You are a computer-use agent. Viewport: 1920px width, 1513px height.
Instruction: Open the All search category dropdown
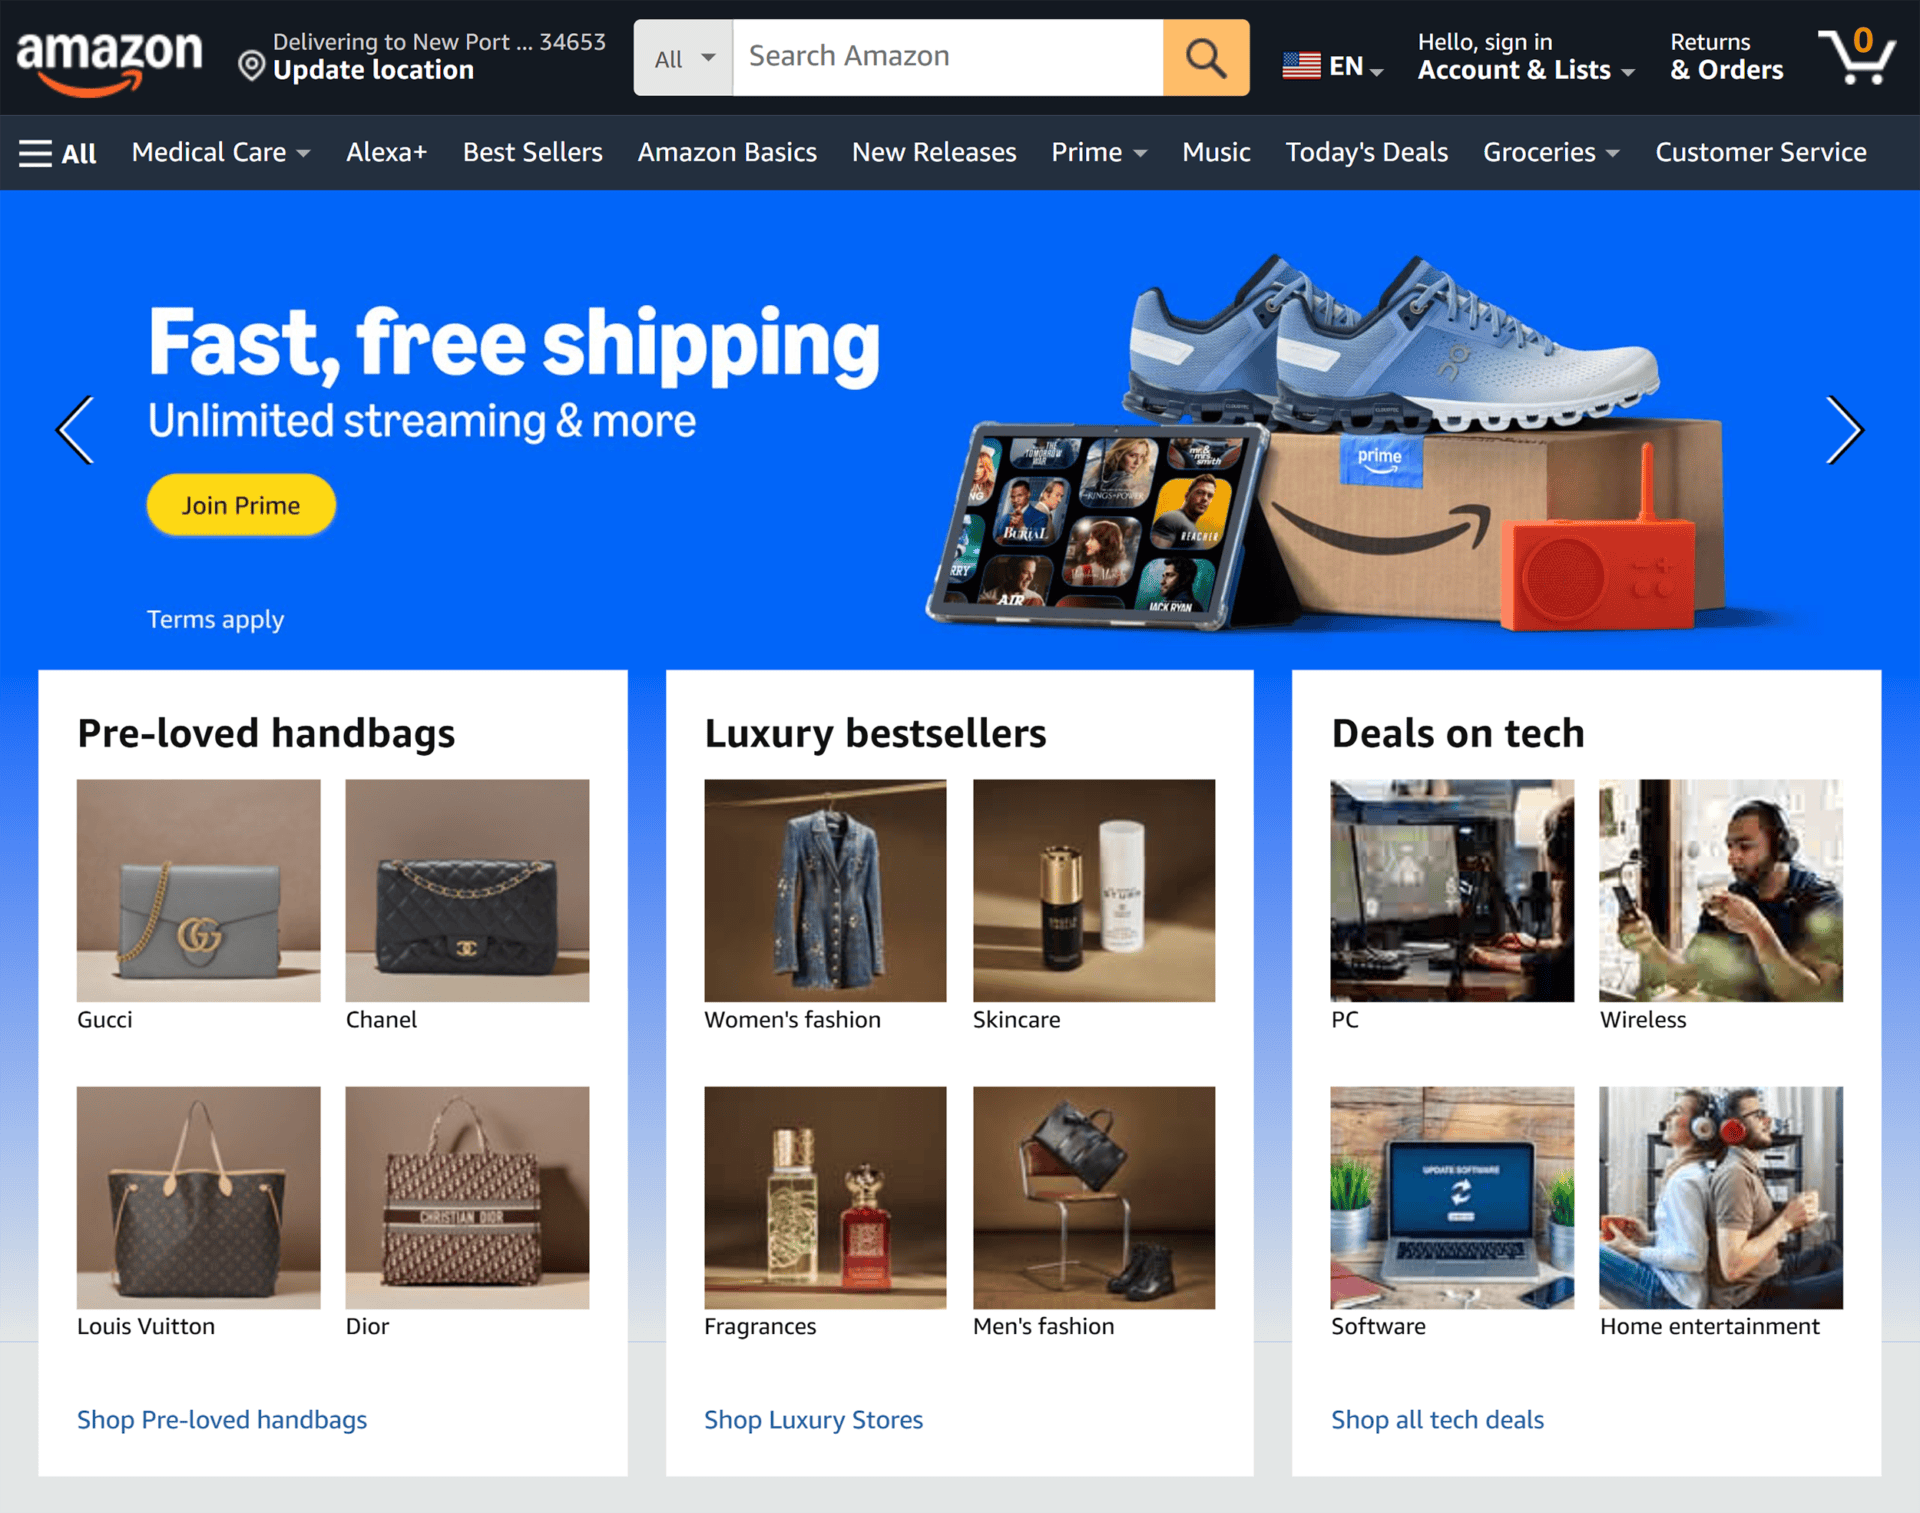(684, 58)
